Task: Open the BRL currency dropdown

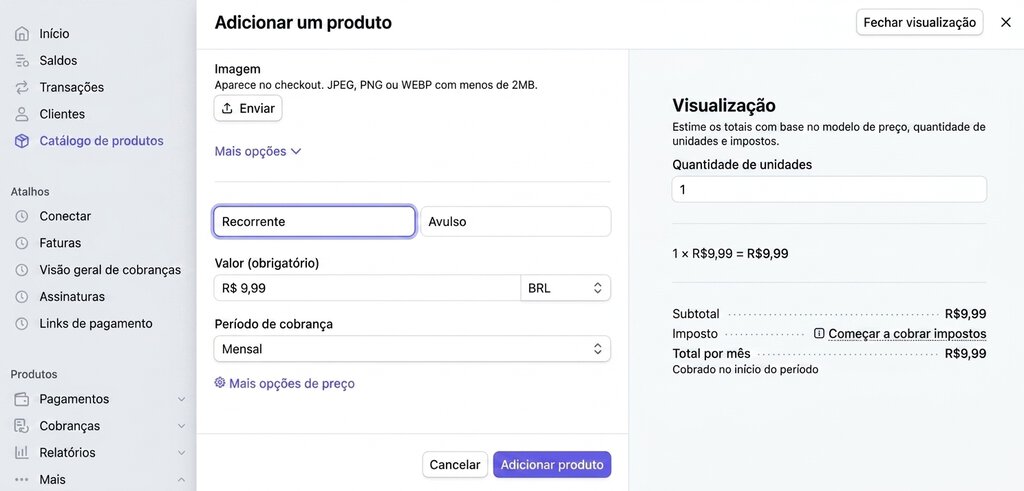Action: (566, 288)
